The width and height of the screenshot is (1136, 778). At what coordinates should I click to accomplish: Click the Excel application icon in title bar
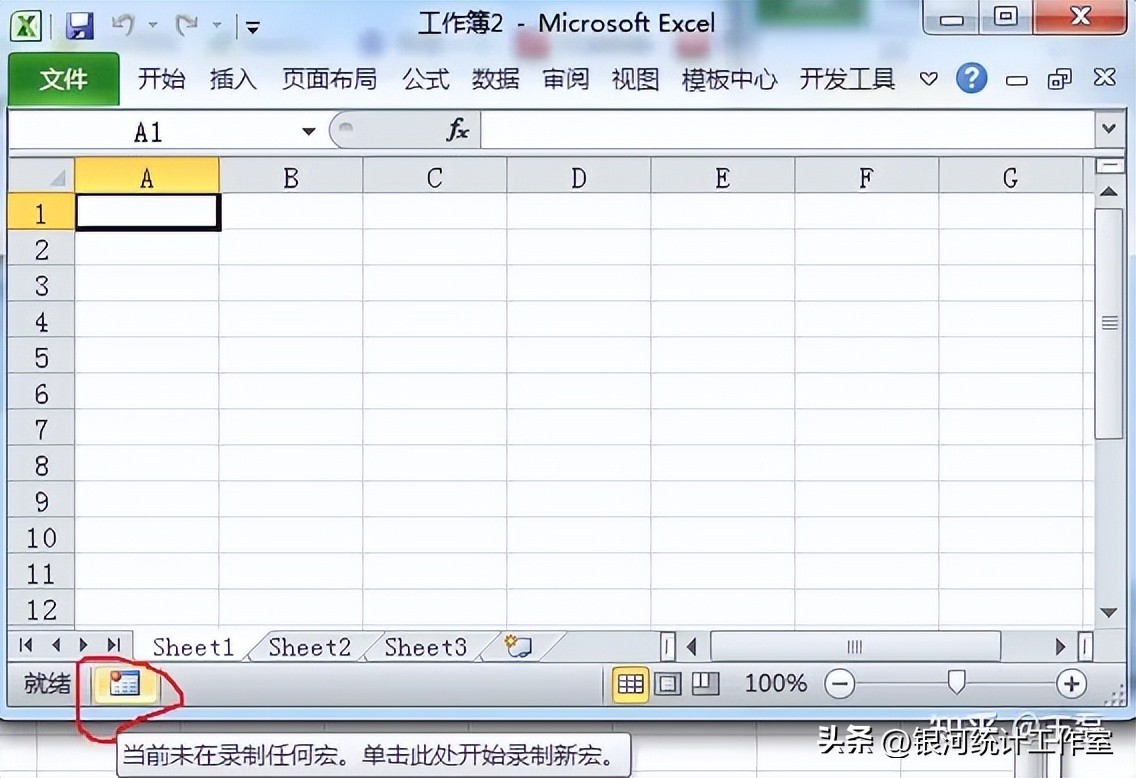point(27,27)
